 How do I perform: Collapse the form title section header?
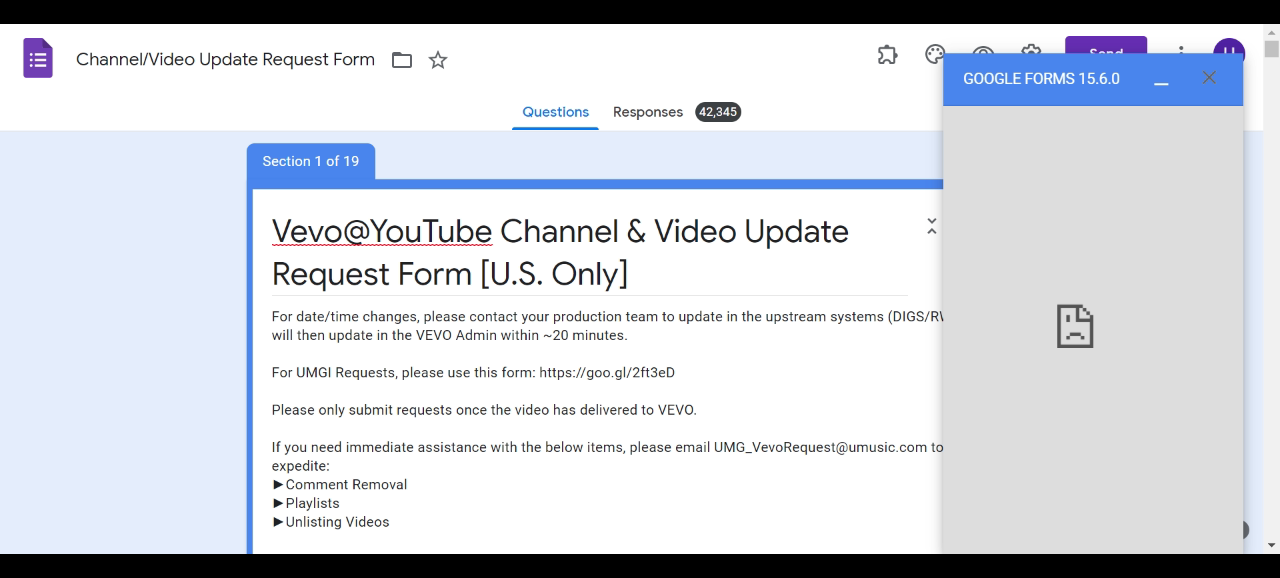(x=931, y=226)
